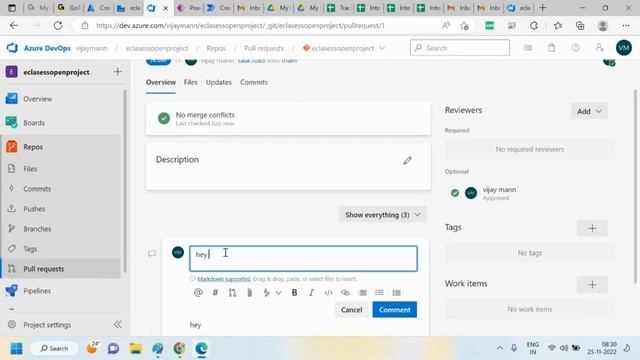Click the plus icon next to project name

[x=118, y=72]
